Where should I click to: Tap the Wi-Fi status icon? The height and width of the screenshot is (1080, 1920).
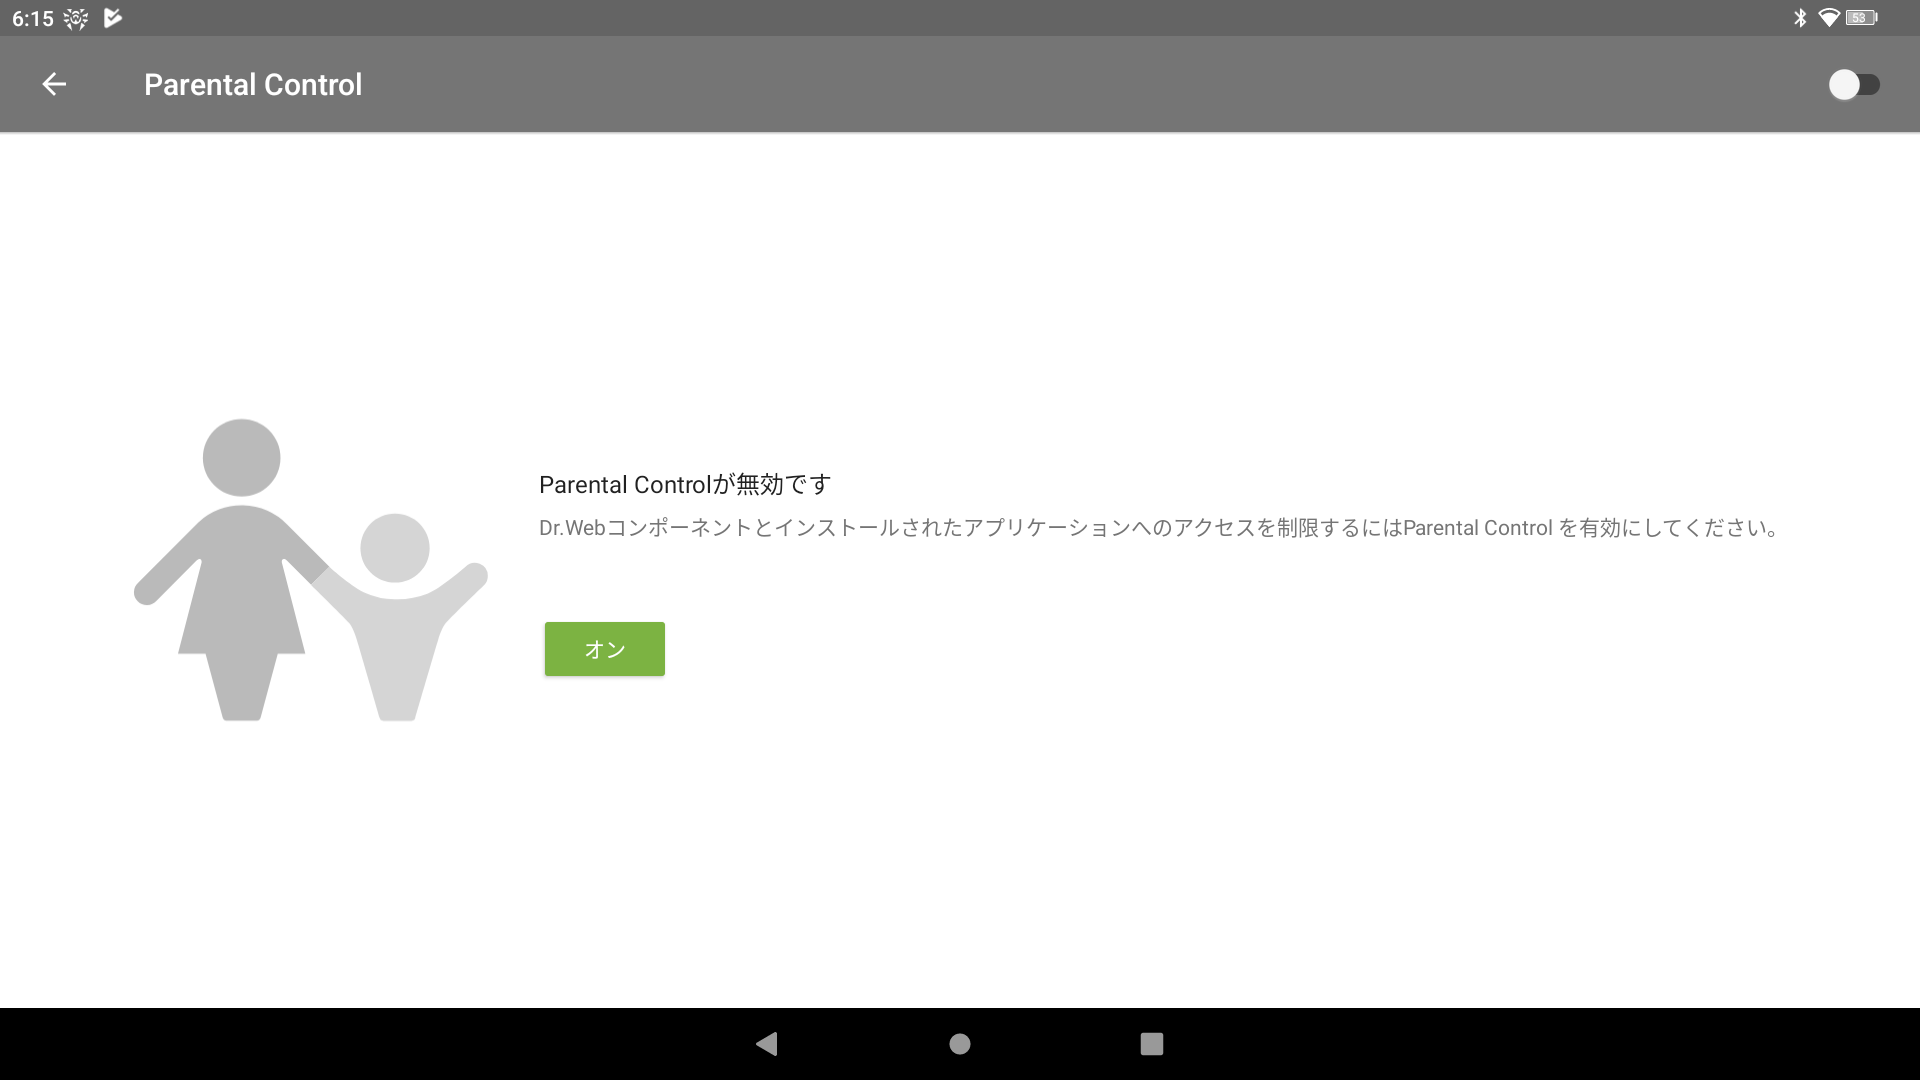1829,18
